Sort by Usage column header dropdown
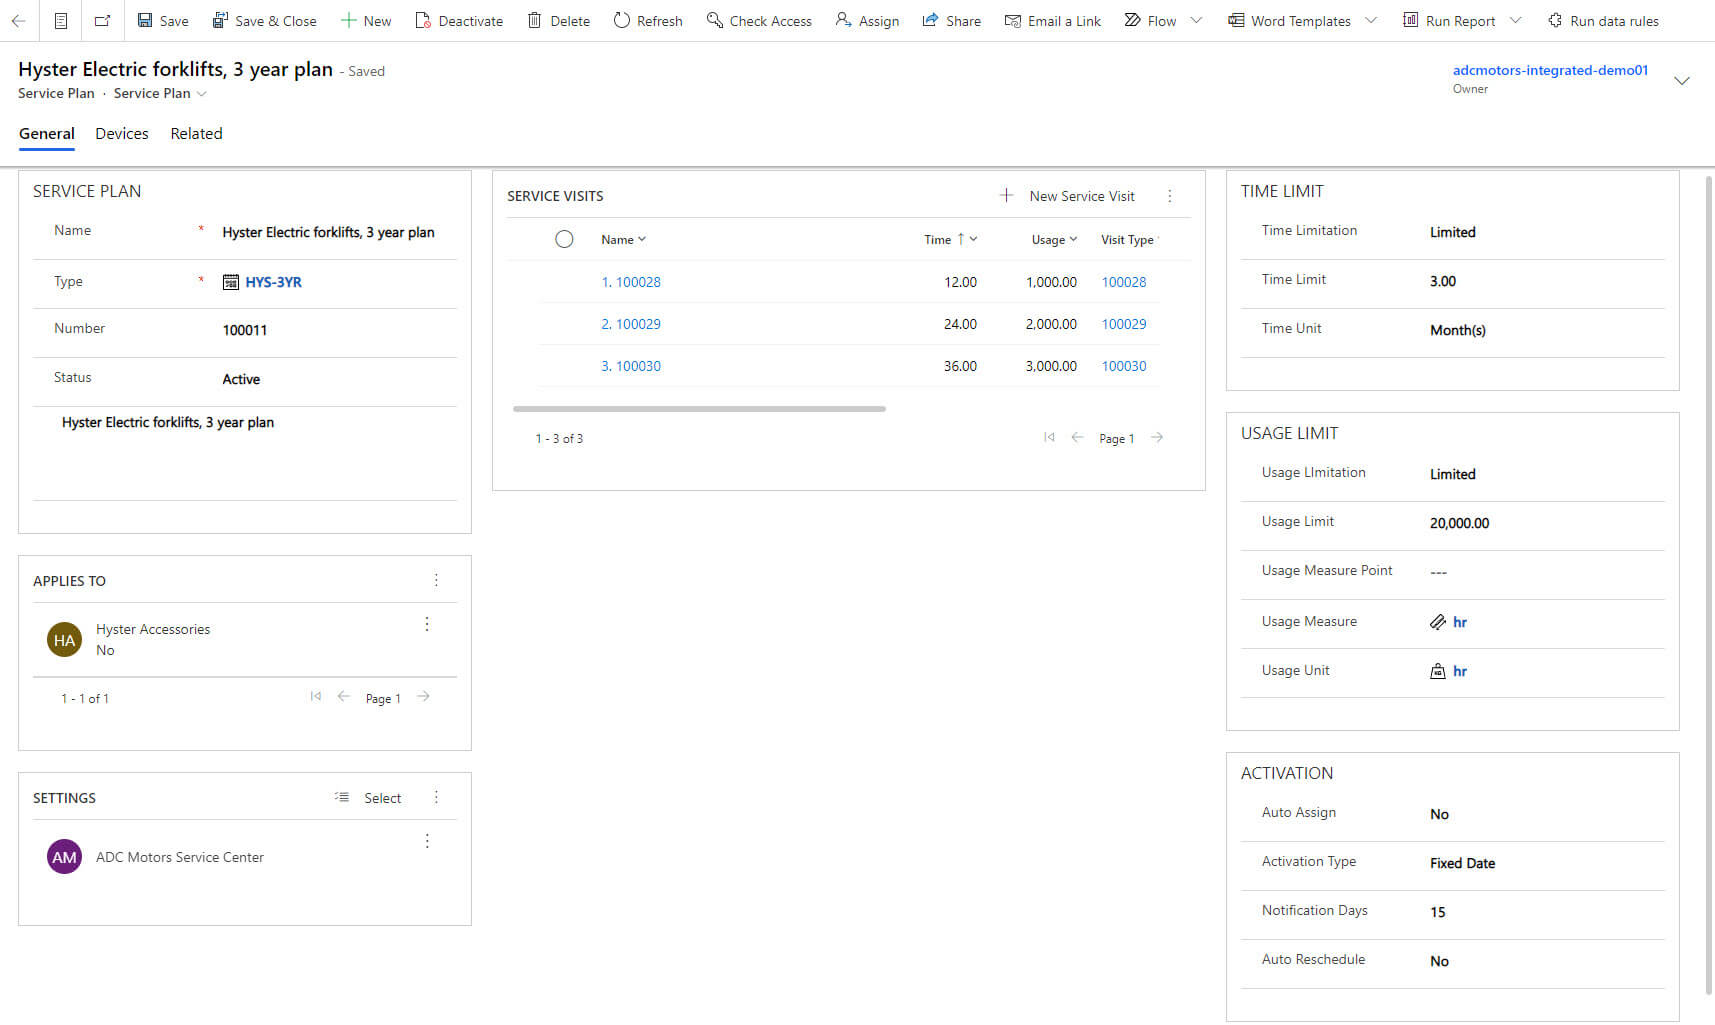Screen dimensions: 1715x1025 pyautogui.click(x=1054, y=240)
